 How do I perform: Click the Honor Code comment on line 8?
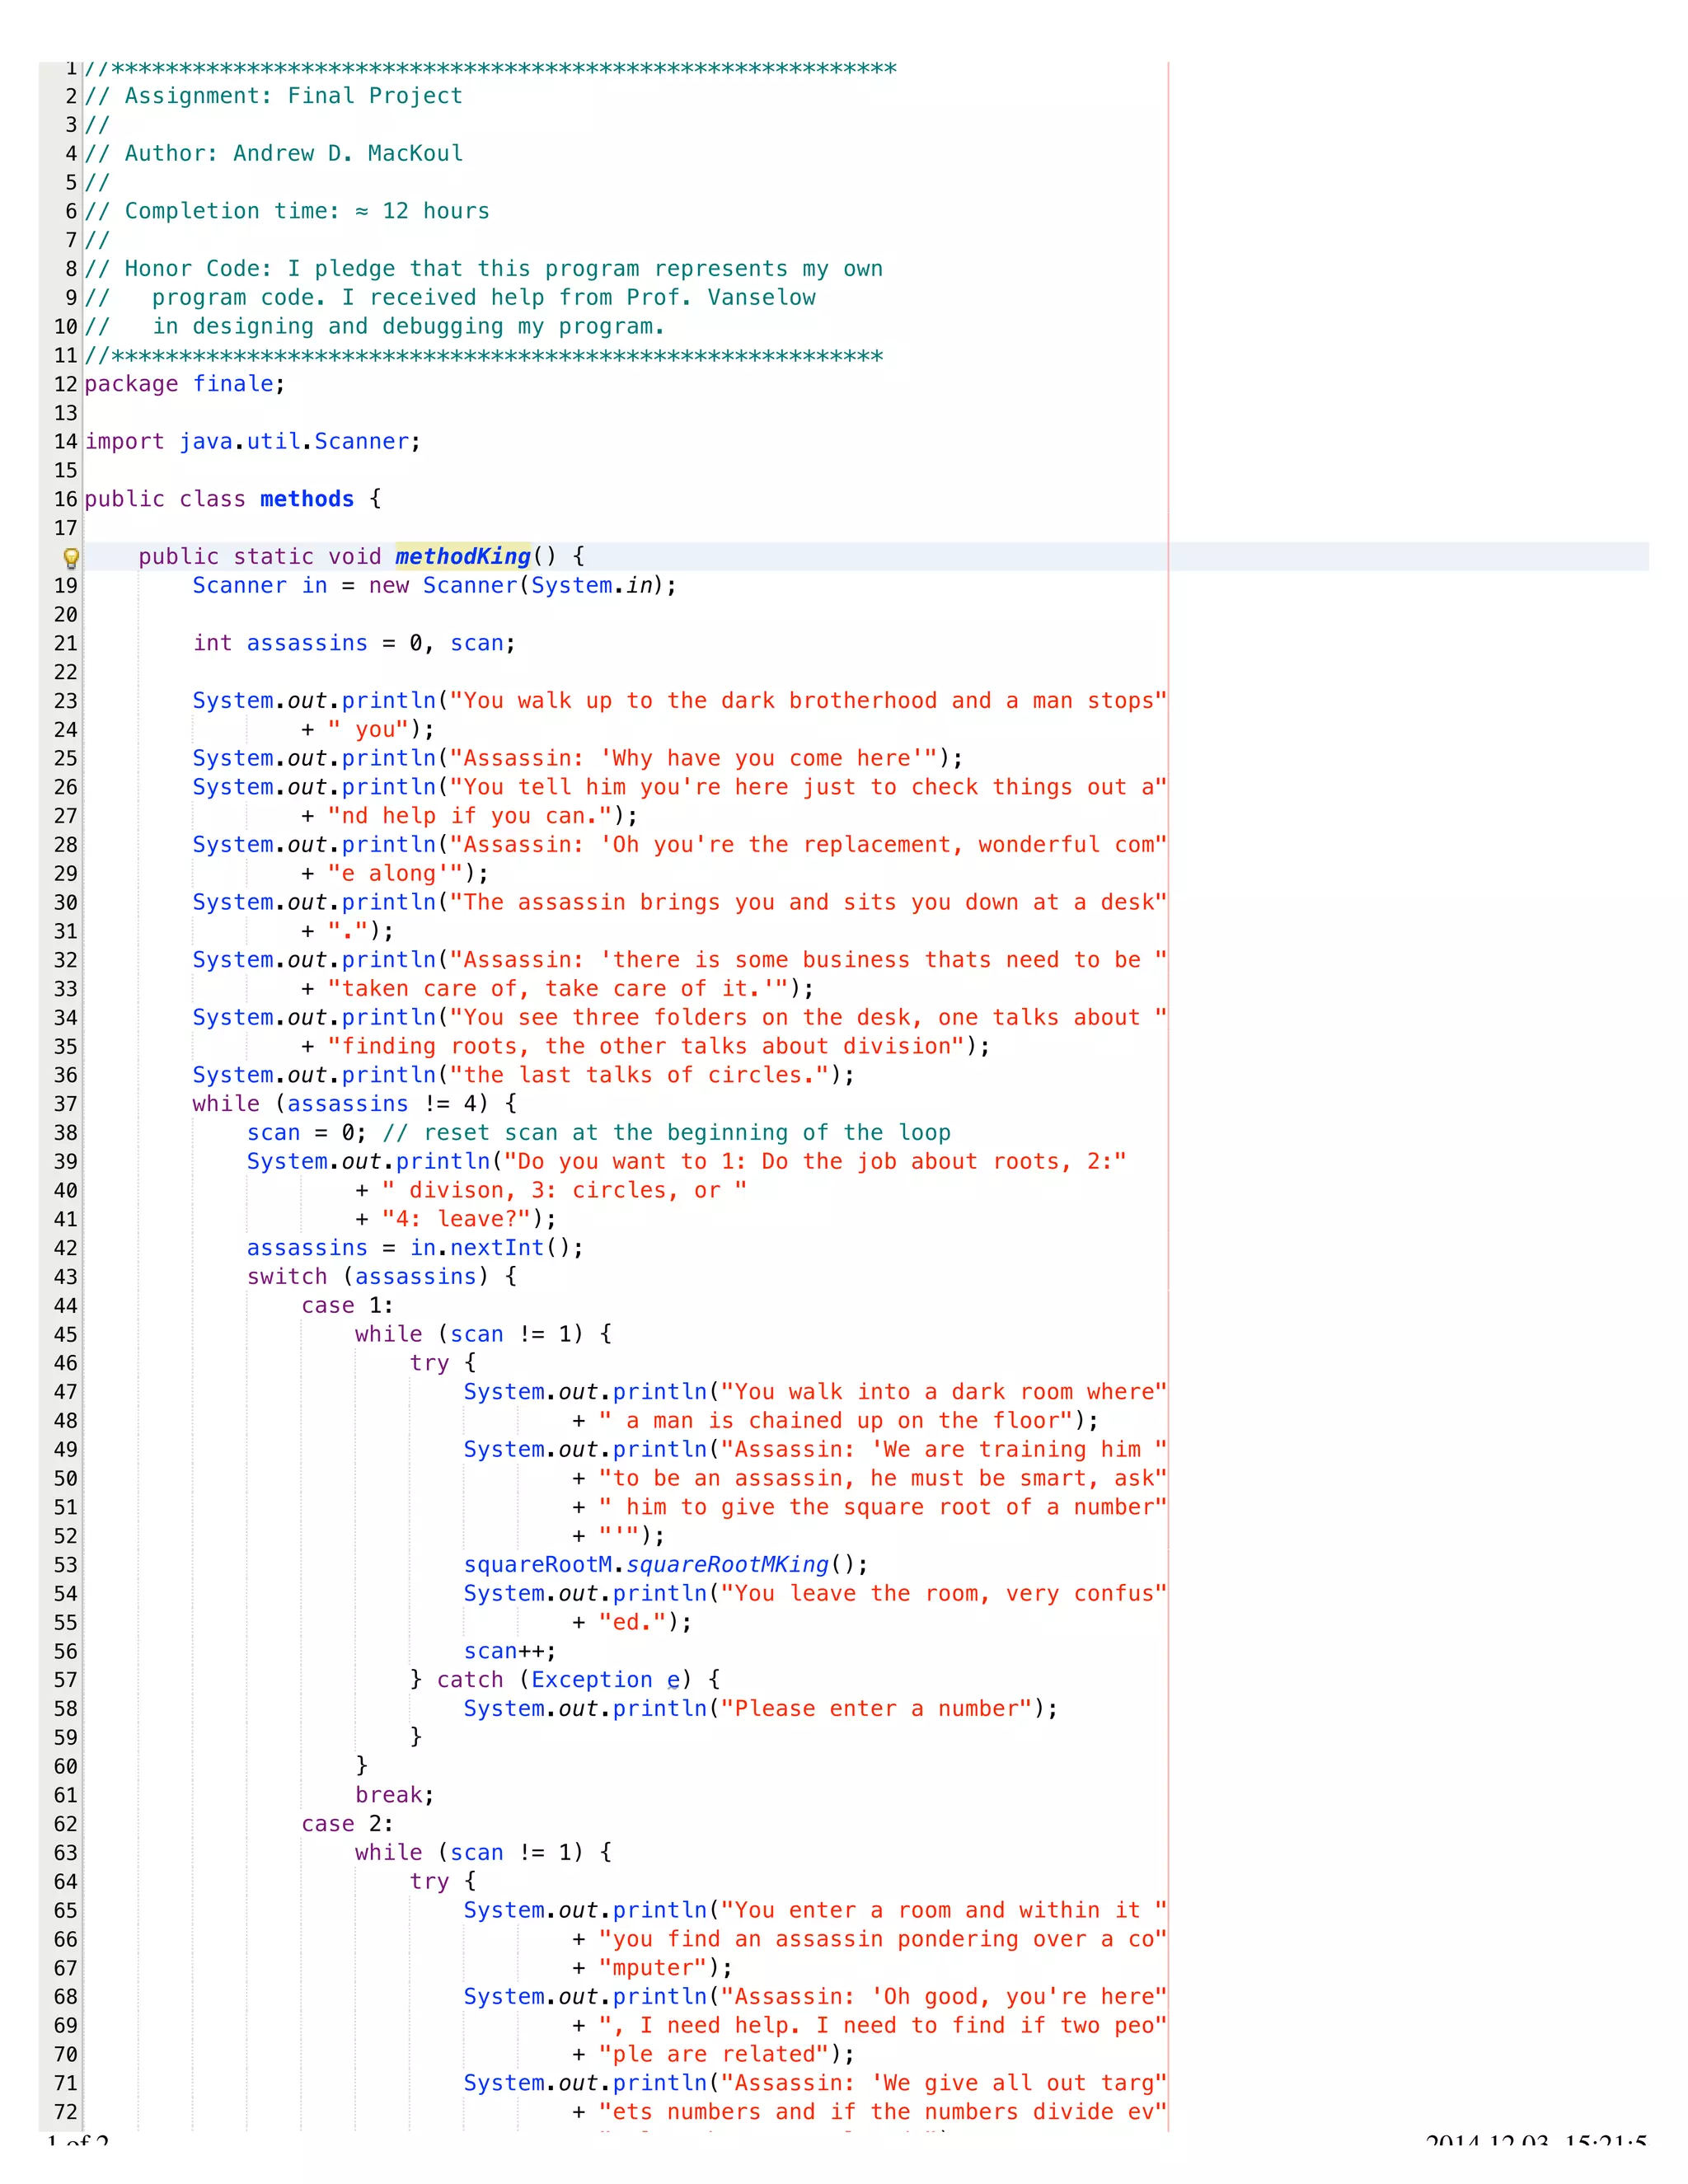[484, 269]
